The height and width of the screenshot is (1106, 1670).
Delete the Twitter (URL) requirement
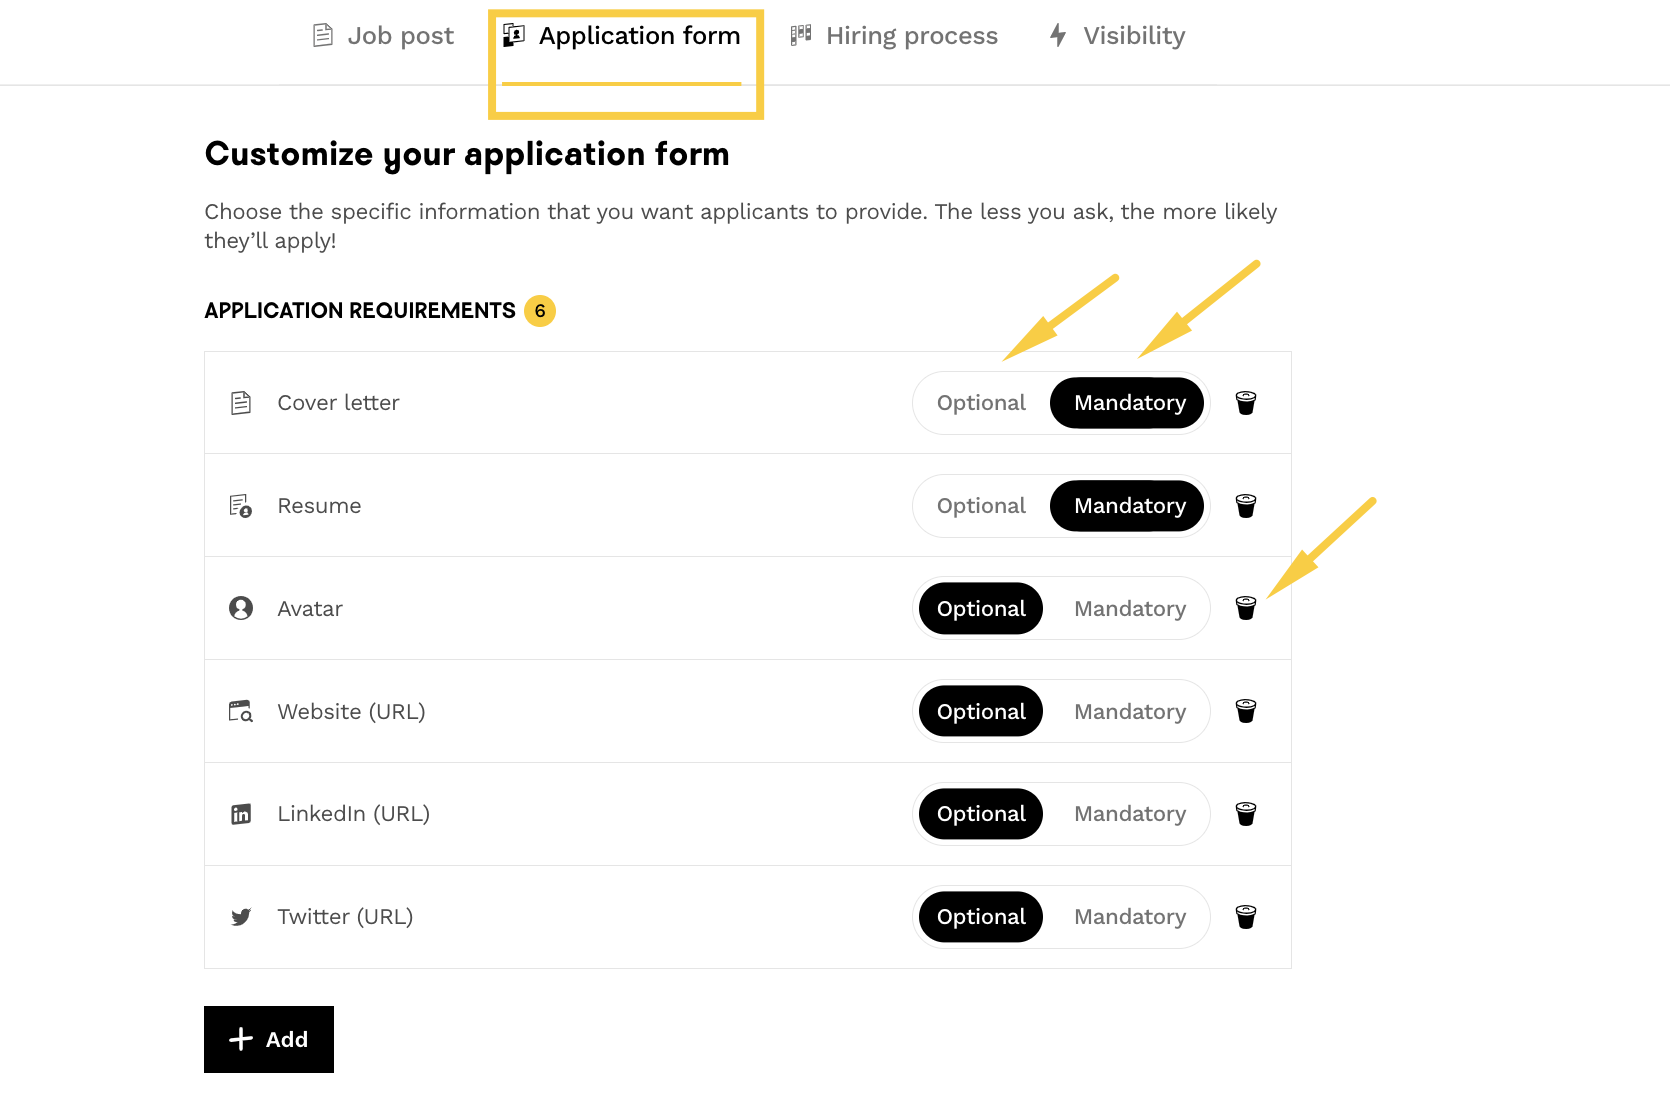tap(1245, 917)
